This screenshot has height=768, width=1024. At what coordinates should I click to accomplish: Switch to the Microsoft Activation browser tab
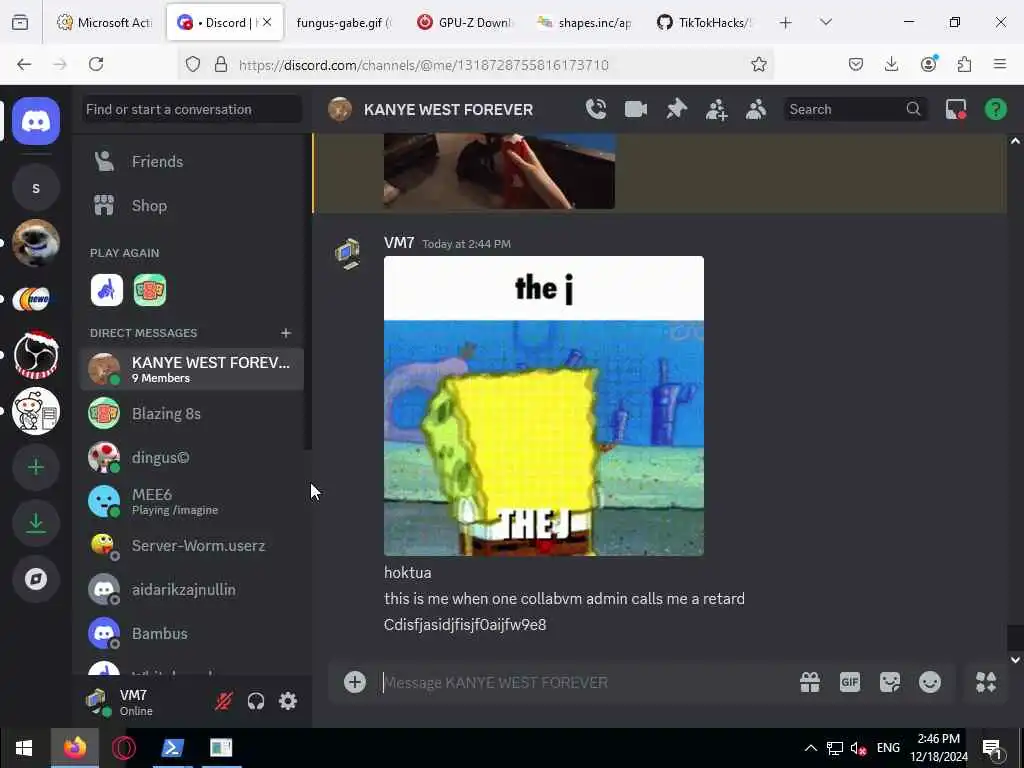[104, 23]
